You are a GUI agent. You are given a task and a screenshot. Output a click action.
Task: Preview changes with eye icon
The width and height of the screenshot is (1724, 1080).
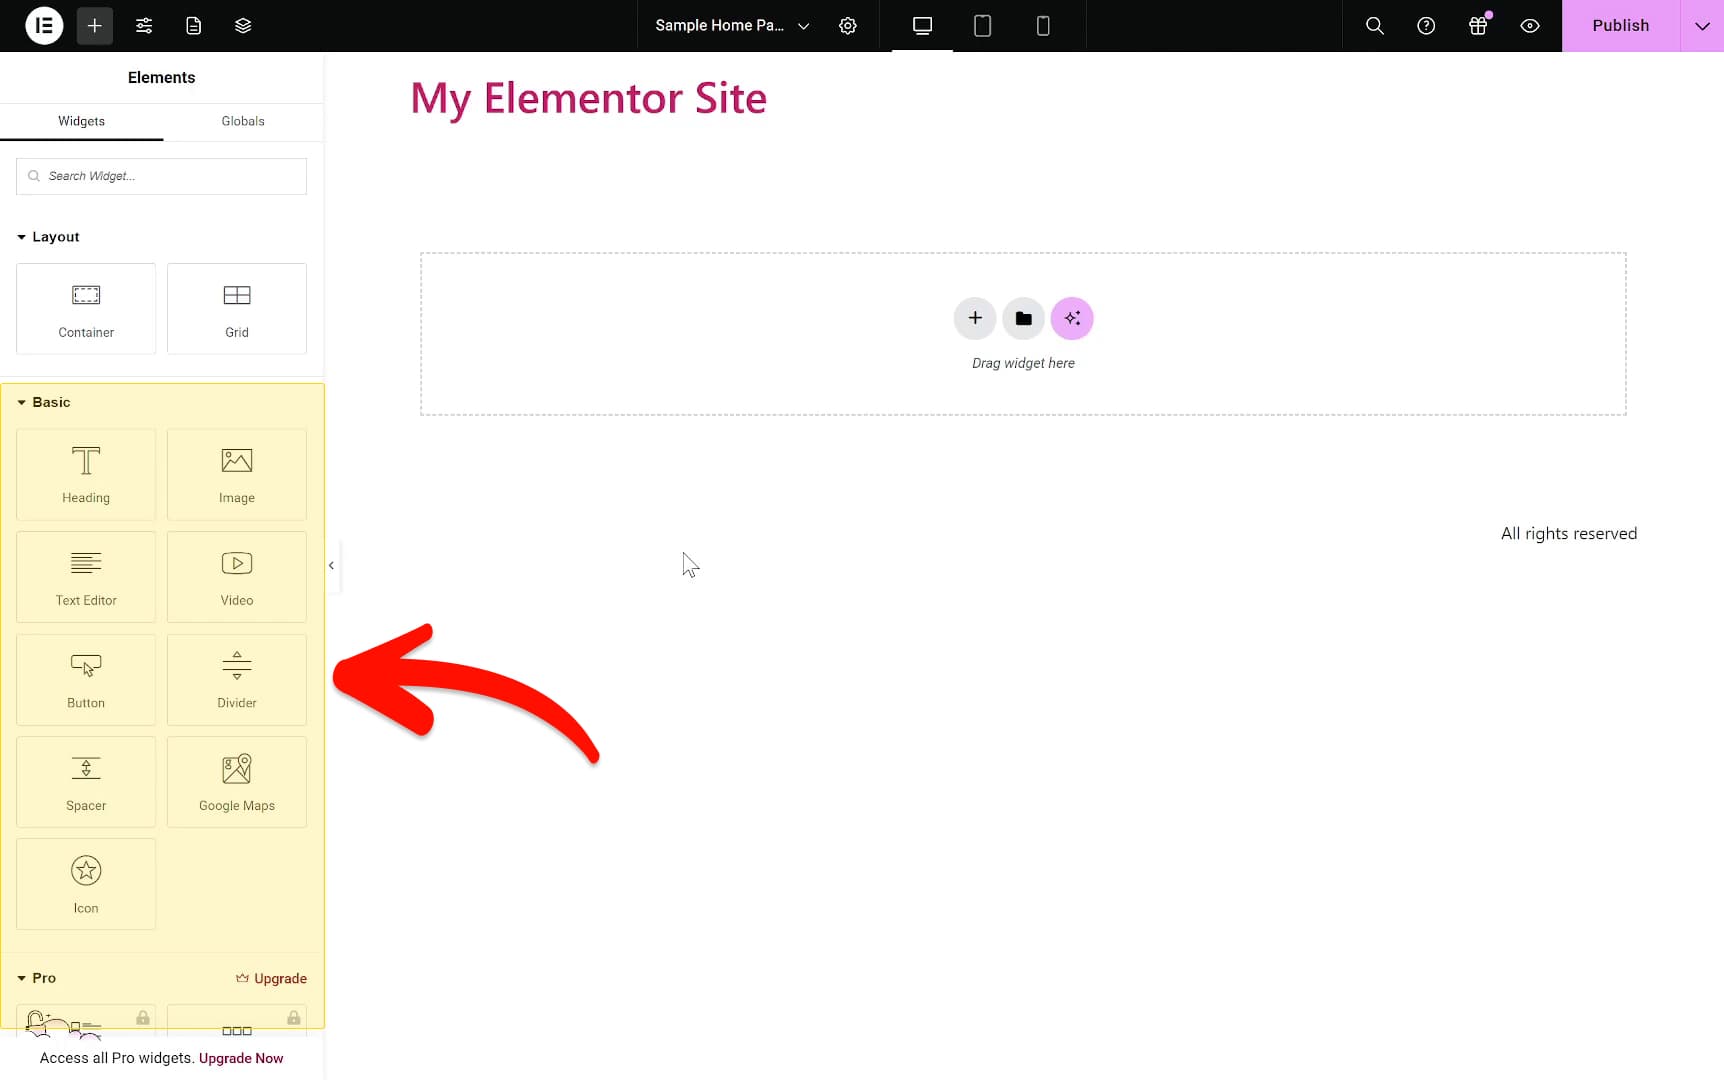click(x=1530, y=26)
